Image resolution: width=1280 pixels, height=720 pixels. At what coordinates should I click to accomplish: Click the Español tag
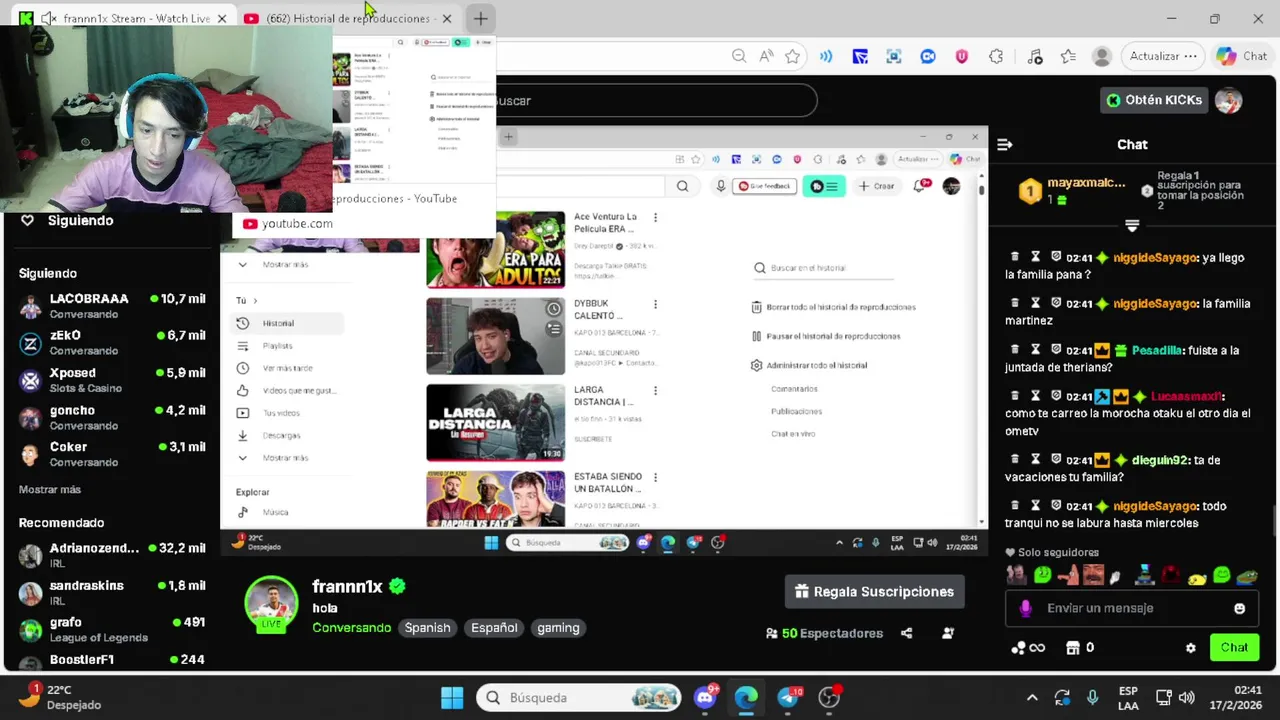494,628
